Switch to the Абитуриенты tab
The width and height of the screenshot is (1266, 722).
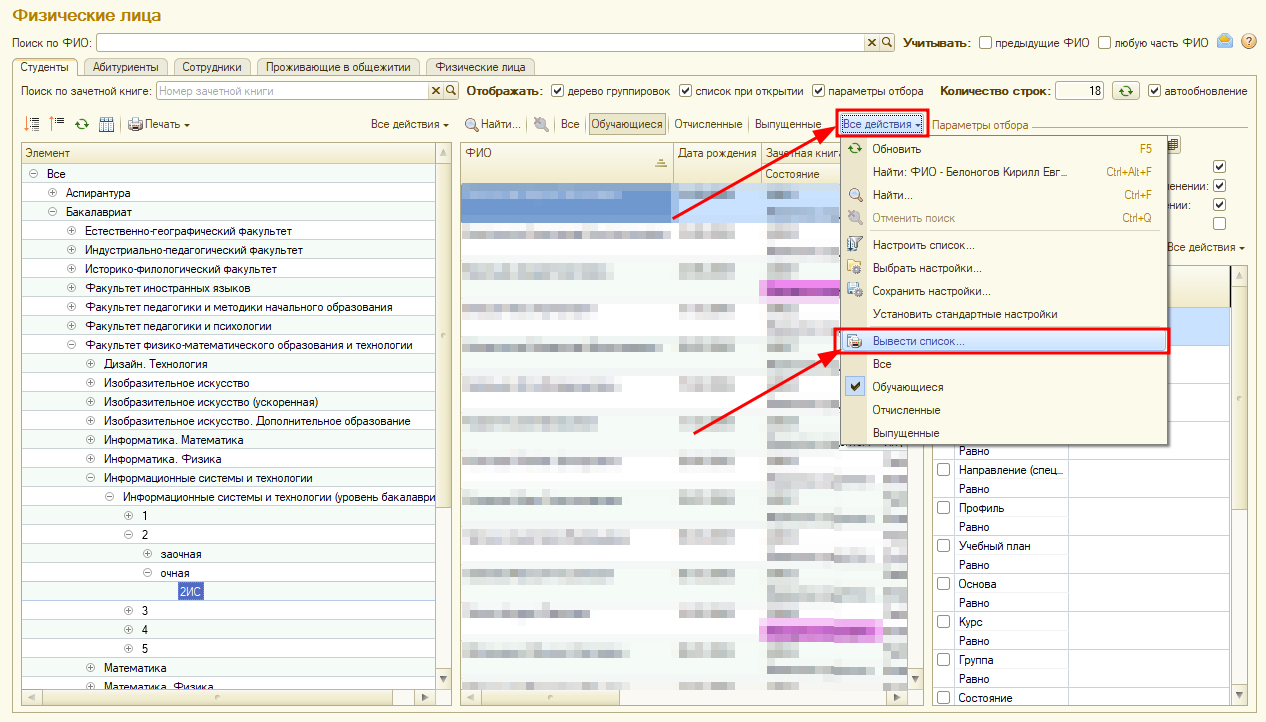point(125,67)
